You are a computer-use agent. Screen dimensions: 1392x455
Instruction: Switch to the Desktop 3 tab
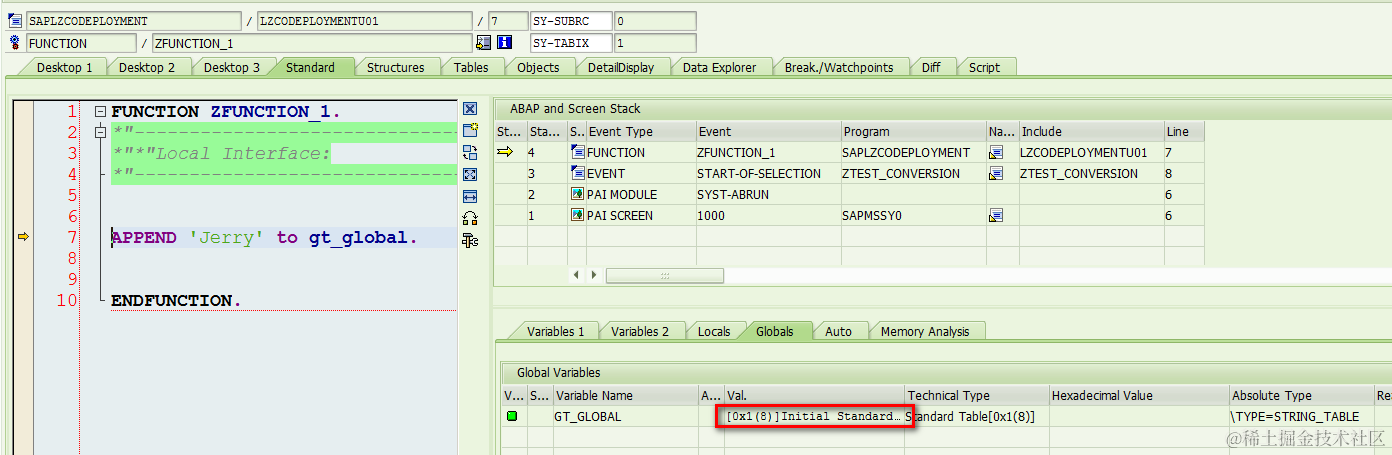[x=231, y=67]
